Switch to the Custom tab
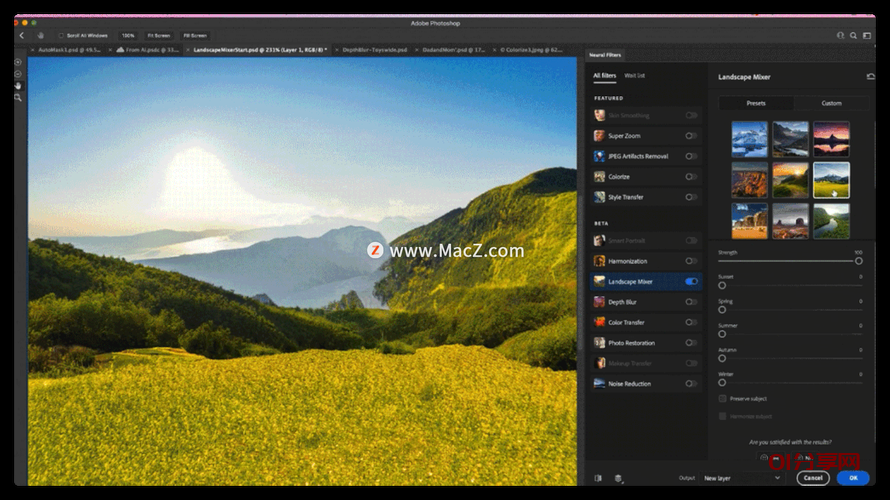The image size is (890, 500). (831, 103)
